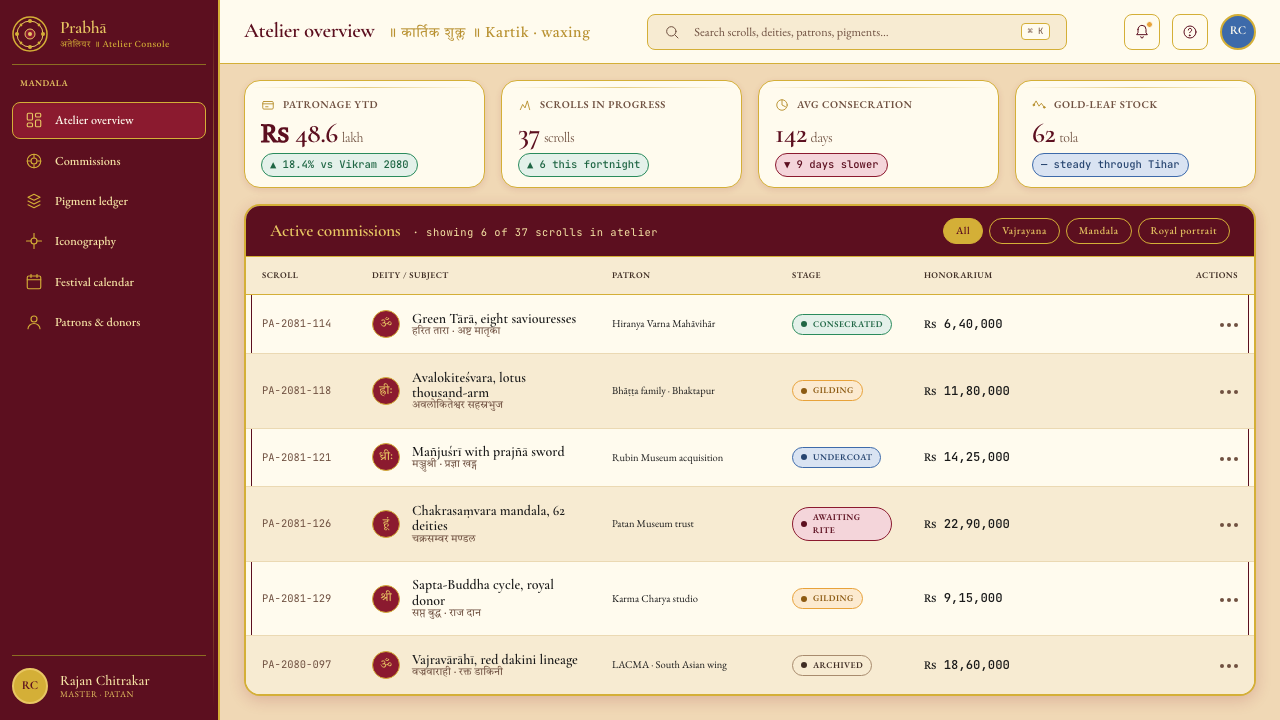
Task: Click the Consecrated stage badge
Action: 842,324
